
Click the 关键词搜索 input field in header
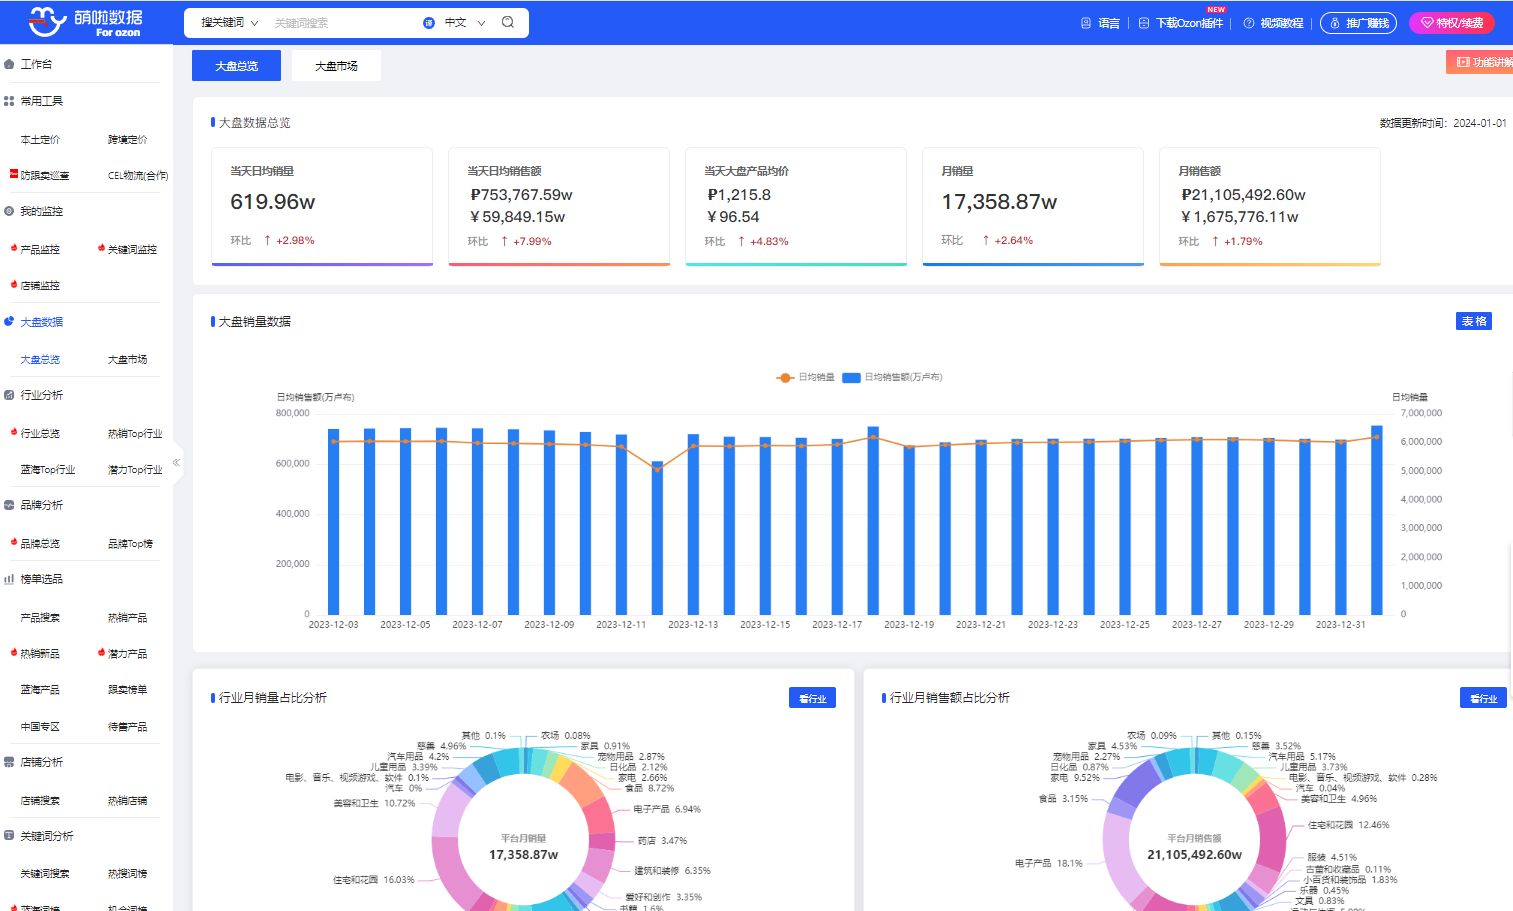click(x=342, y=22)
